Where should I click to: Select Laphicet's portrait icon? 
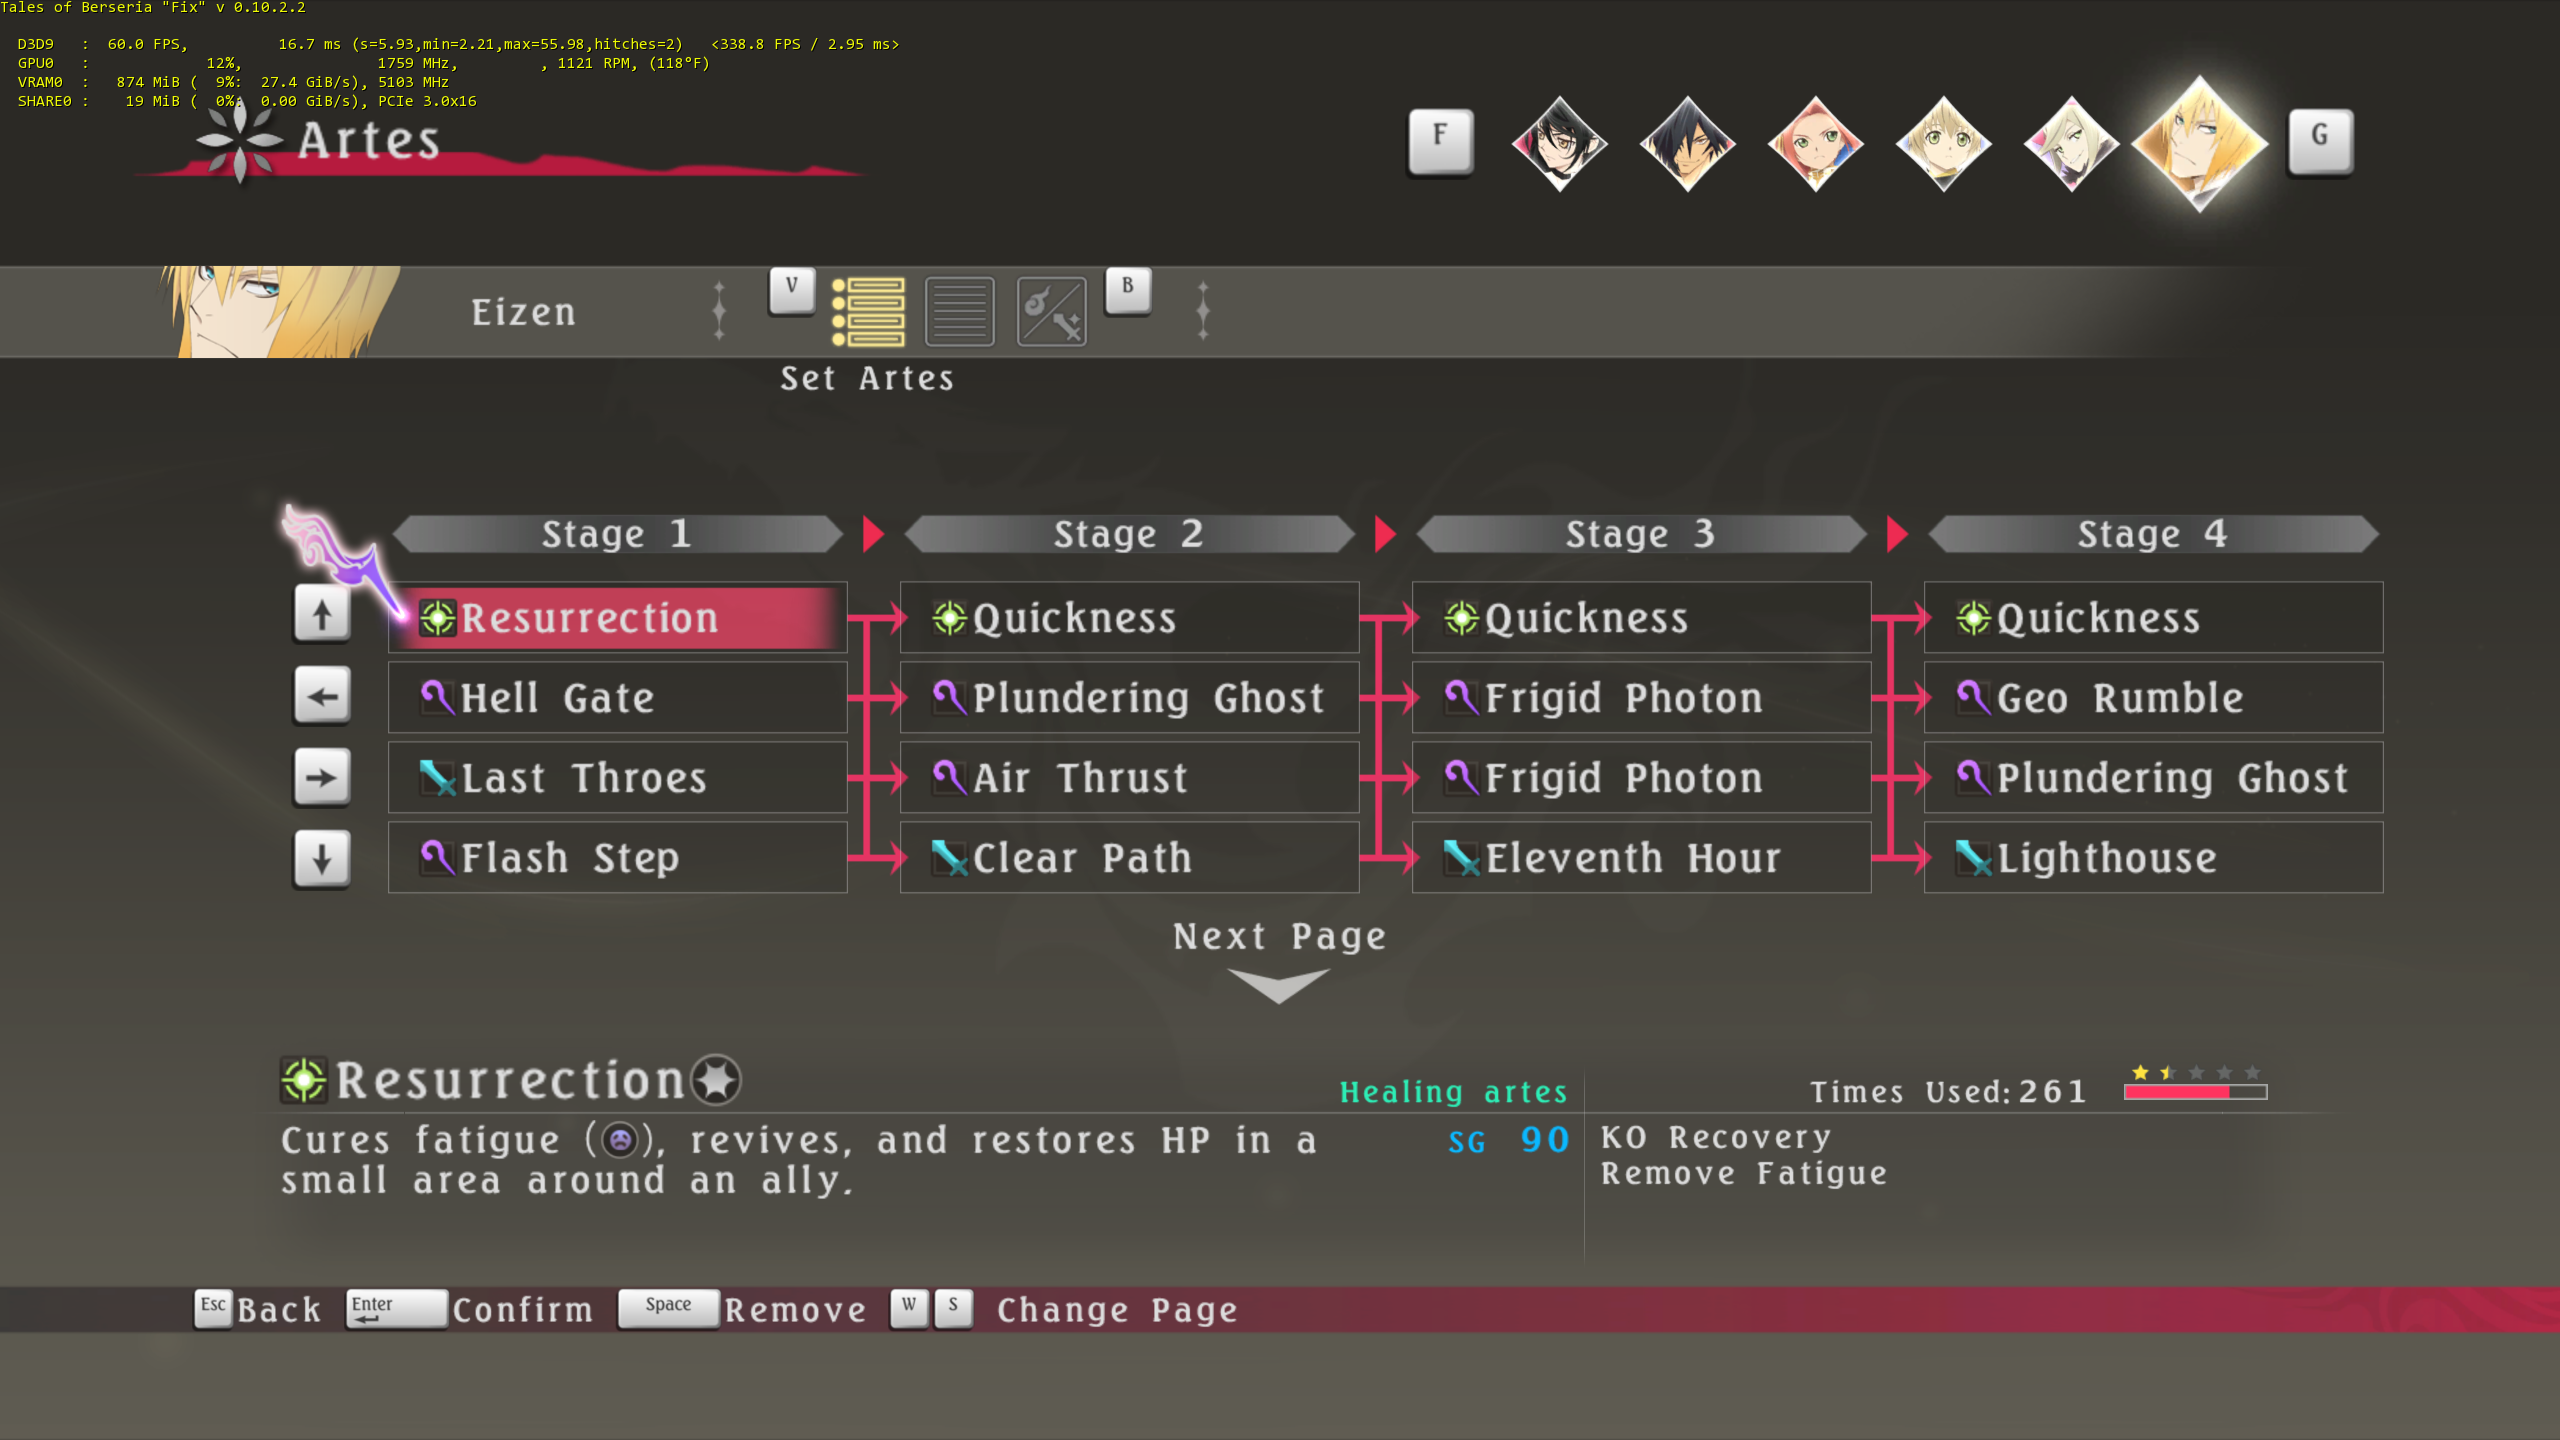1943,143
